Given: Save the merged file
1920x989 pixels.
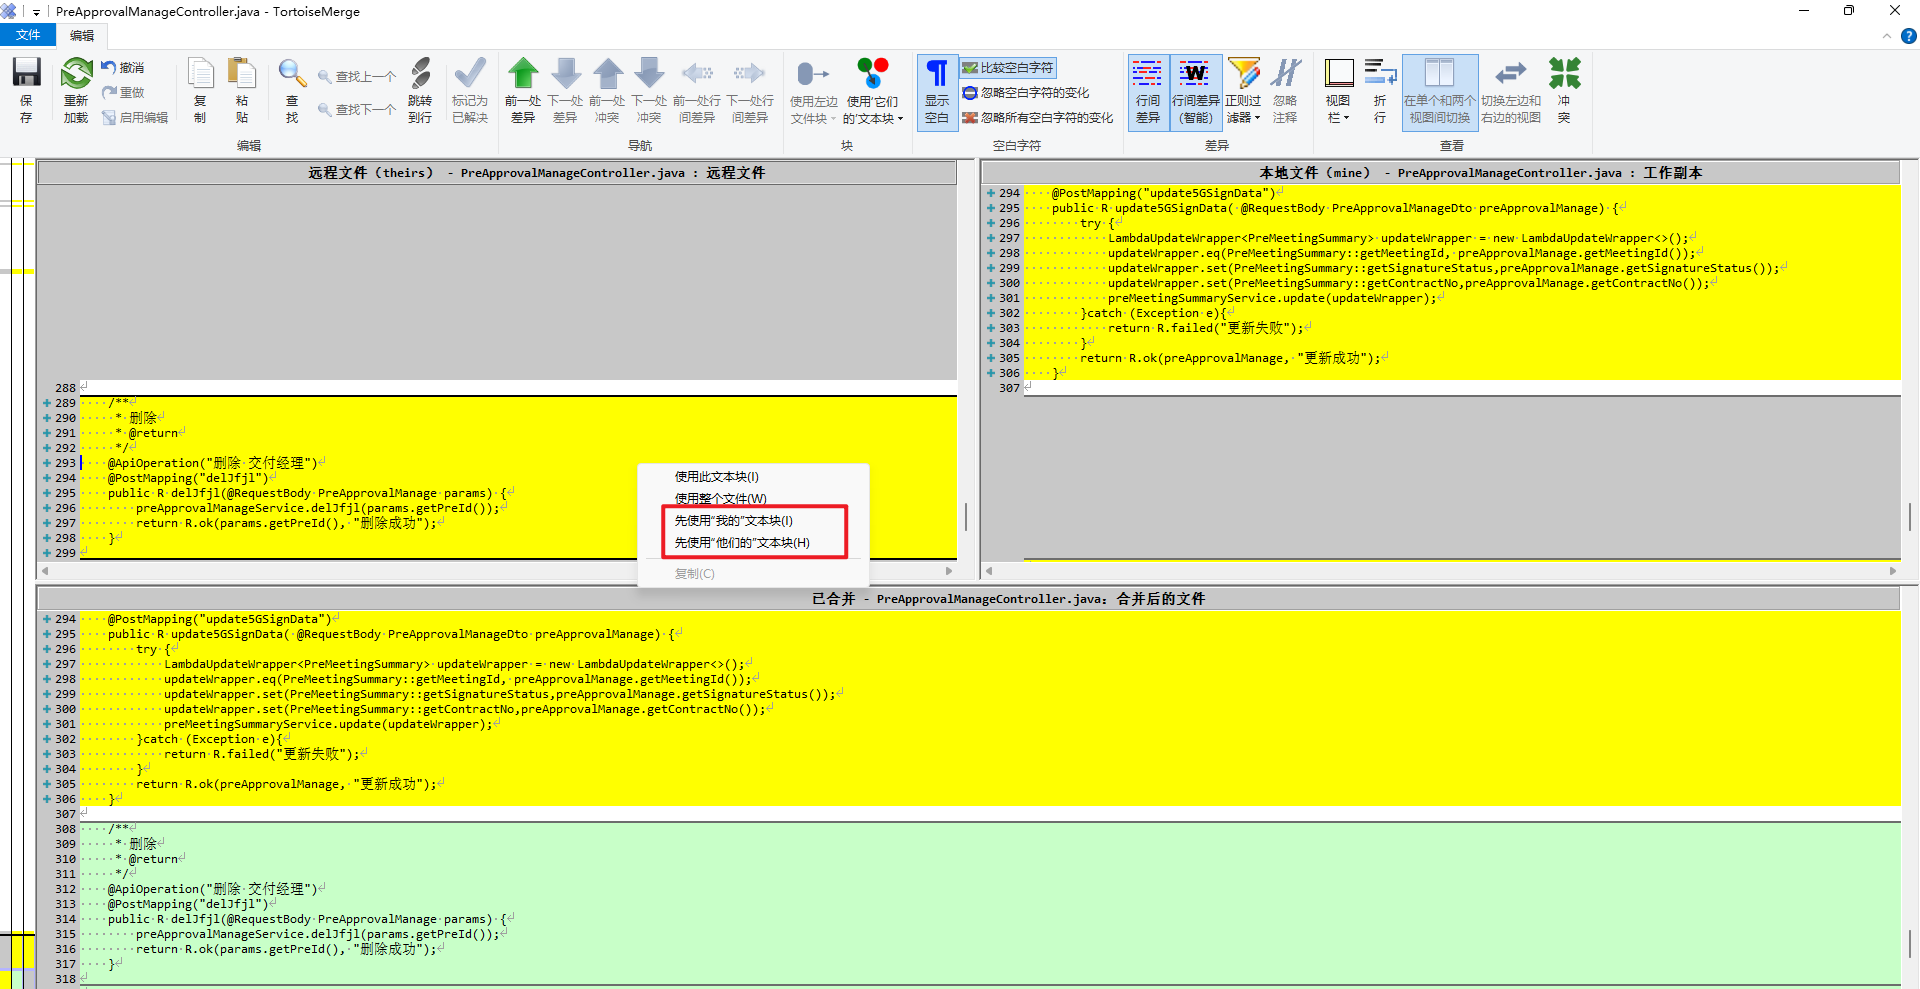Looking at the screenshot, I should coord(26,90).
